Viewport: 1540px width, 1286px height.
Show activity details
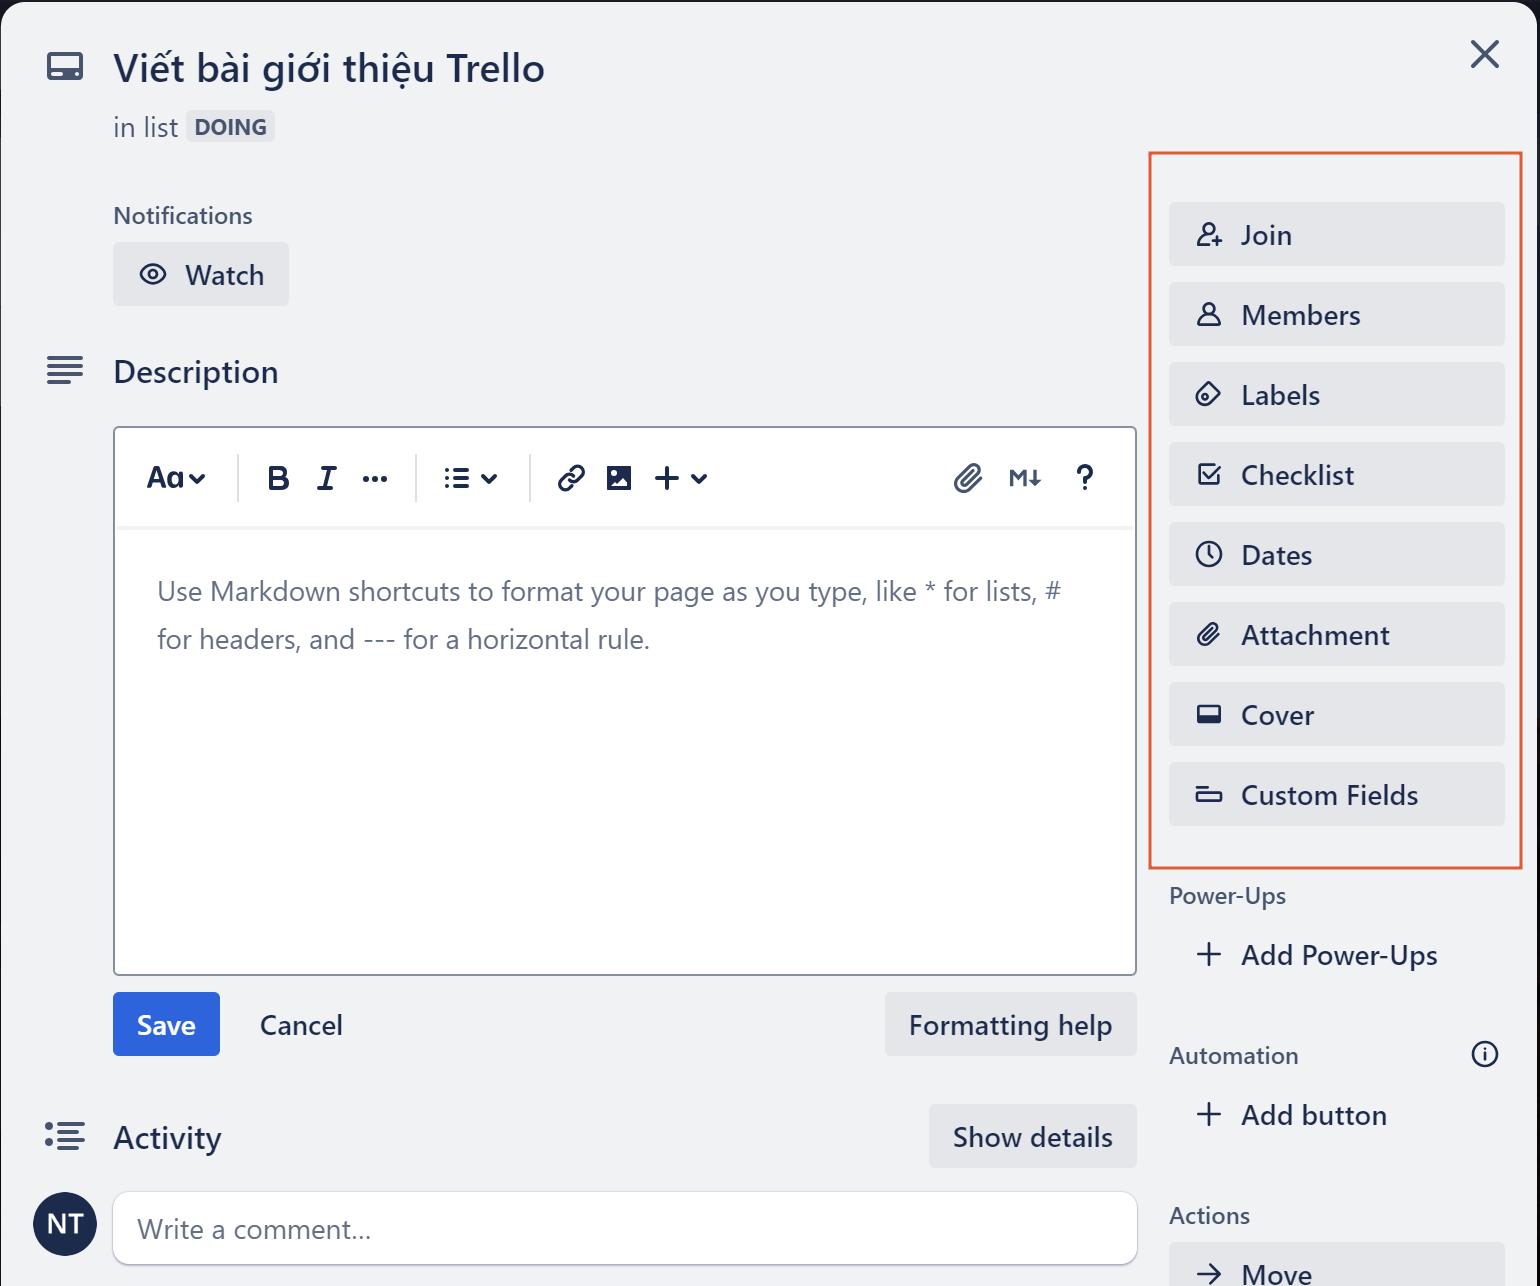click(x=1033, y=1136)
